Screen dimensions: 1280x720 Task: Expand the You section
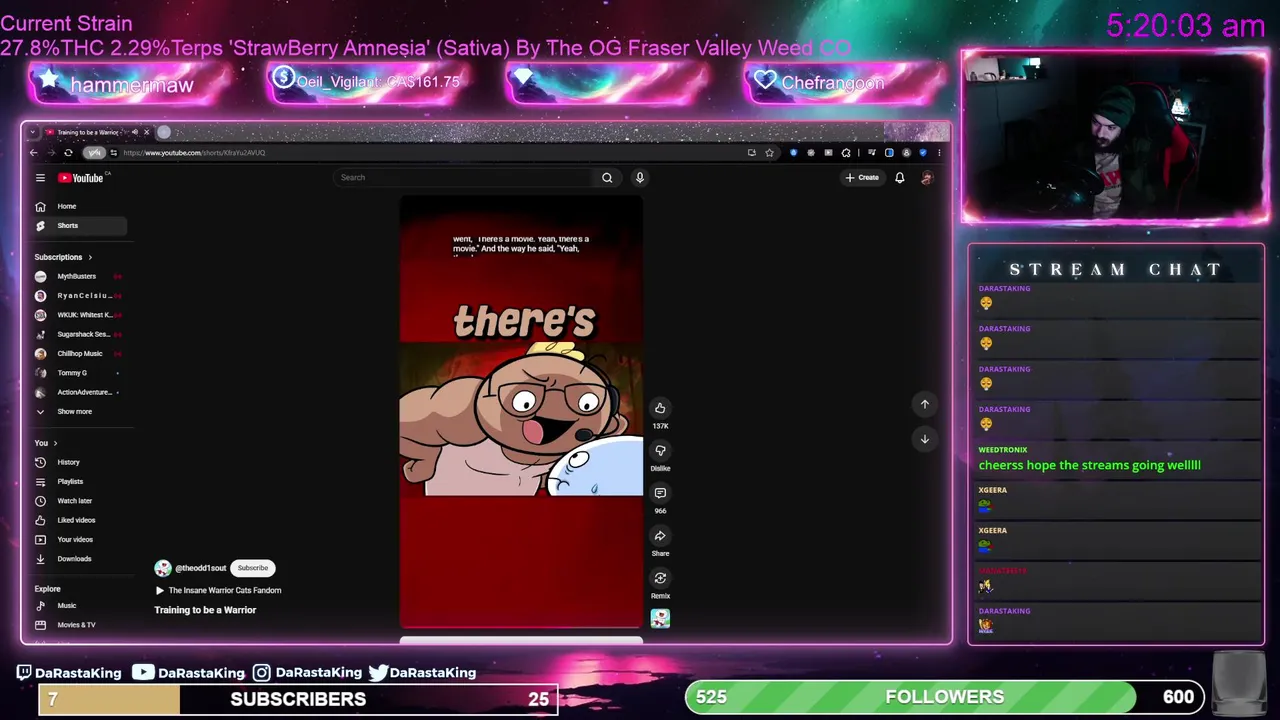pyautogui.click(x=46, y=443)
